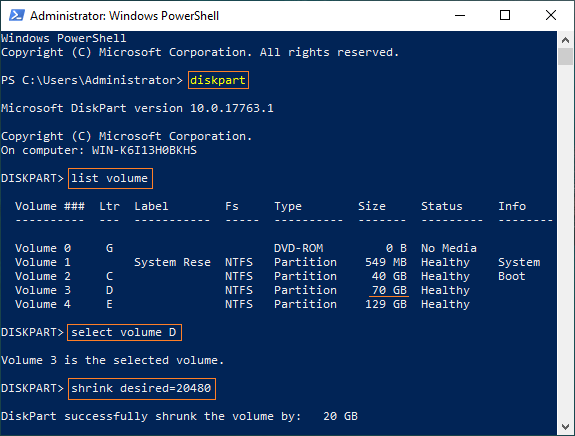The image size is (575, 436).
Task: Click the 'No Media' status entry
Action: pyautogui.click(x=449, y=248)
